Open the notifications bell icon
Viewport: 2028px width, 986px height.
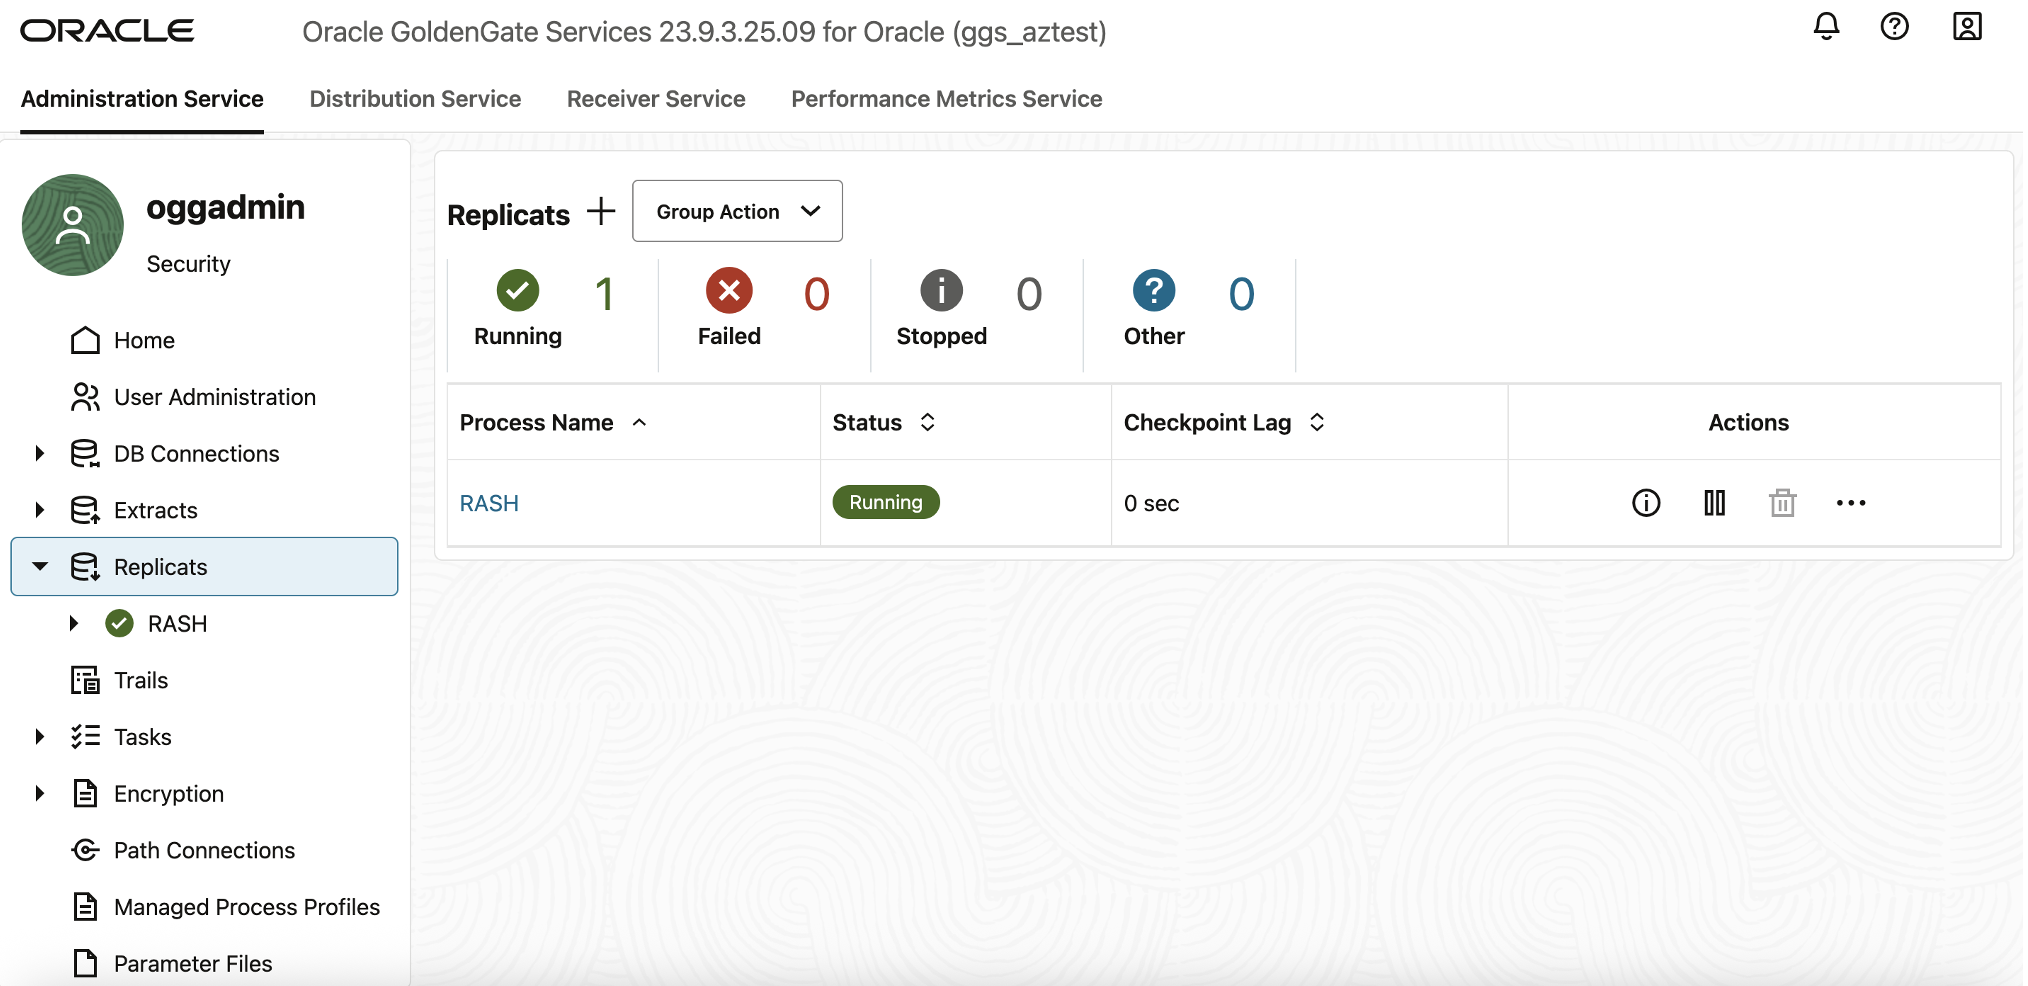1826,27
